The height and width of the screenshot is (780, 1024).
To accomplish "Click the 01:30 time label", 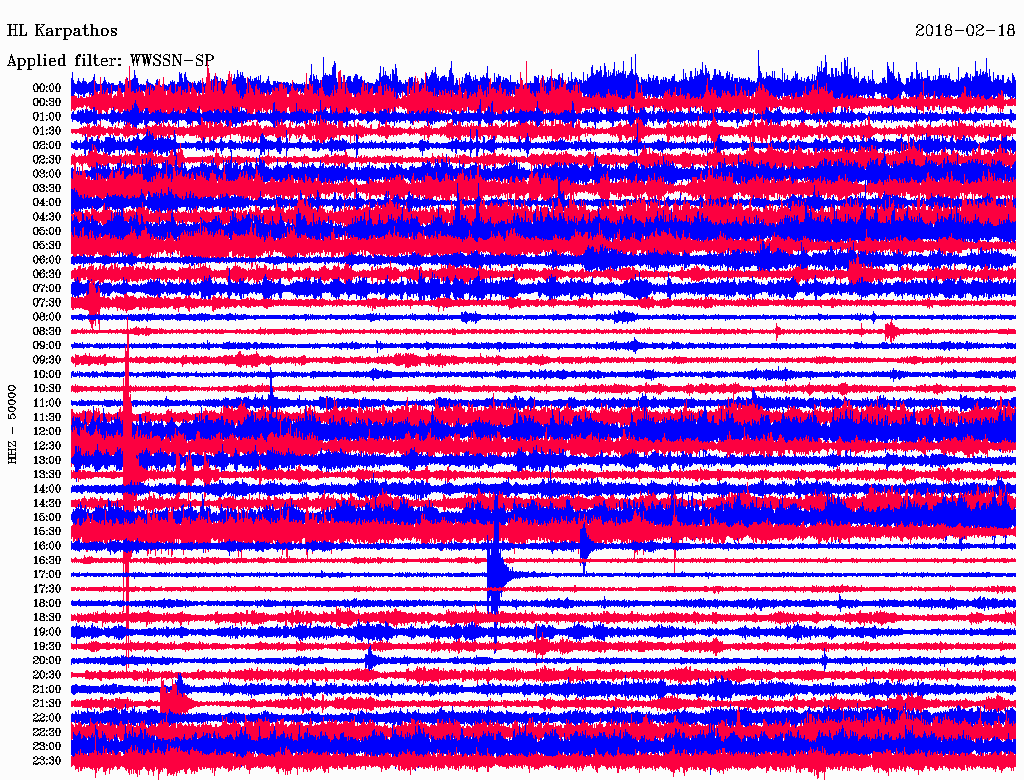I will (47, 131).
